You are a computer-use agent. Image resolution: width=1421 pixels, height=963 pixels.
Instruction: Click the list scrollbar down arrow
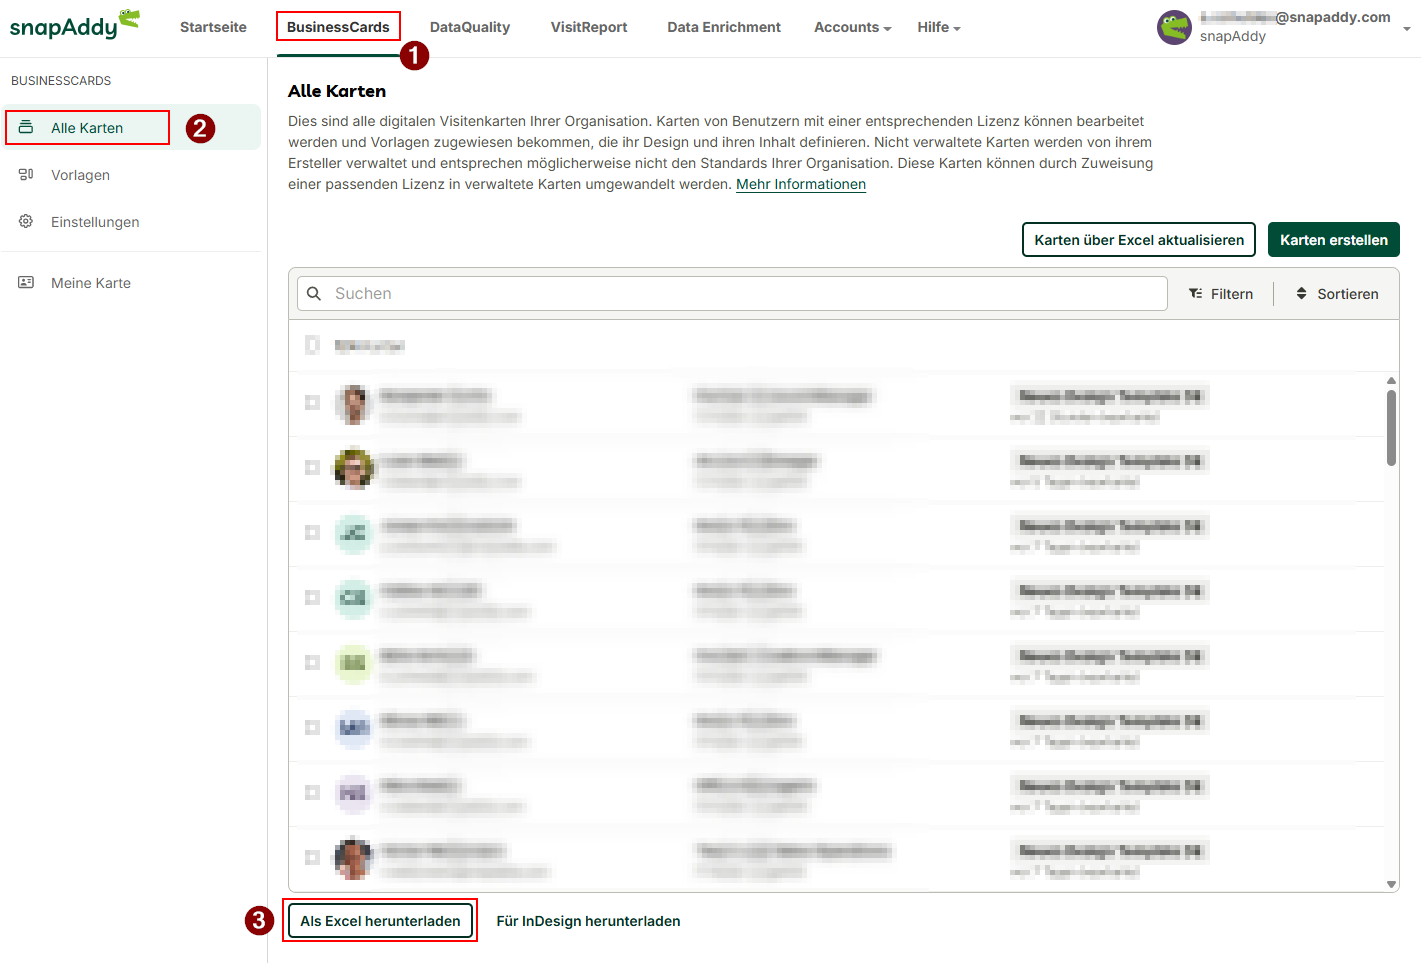coord(1391,884)
